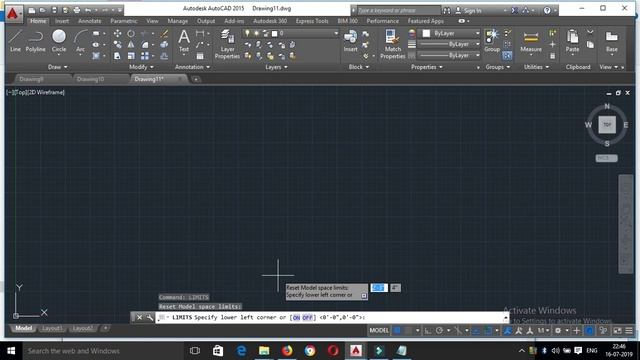Image resolution: width=640 pixels, height=360 pixels.
Task: Toggle Object Snap Tracking in status bar
Action: (476, 330)
